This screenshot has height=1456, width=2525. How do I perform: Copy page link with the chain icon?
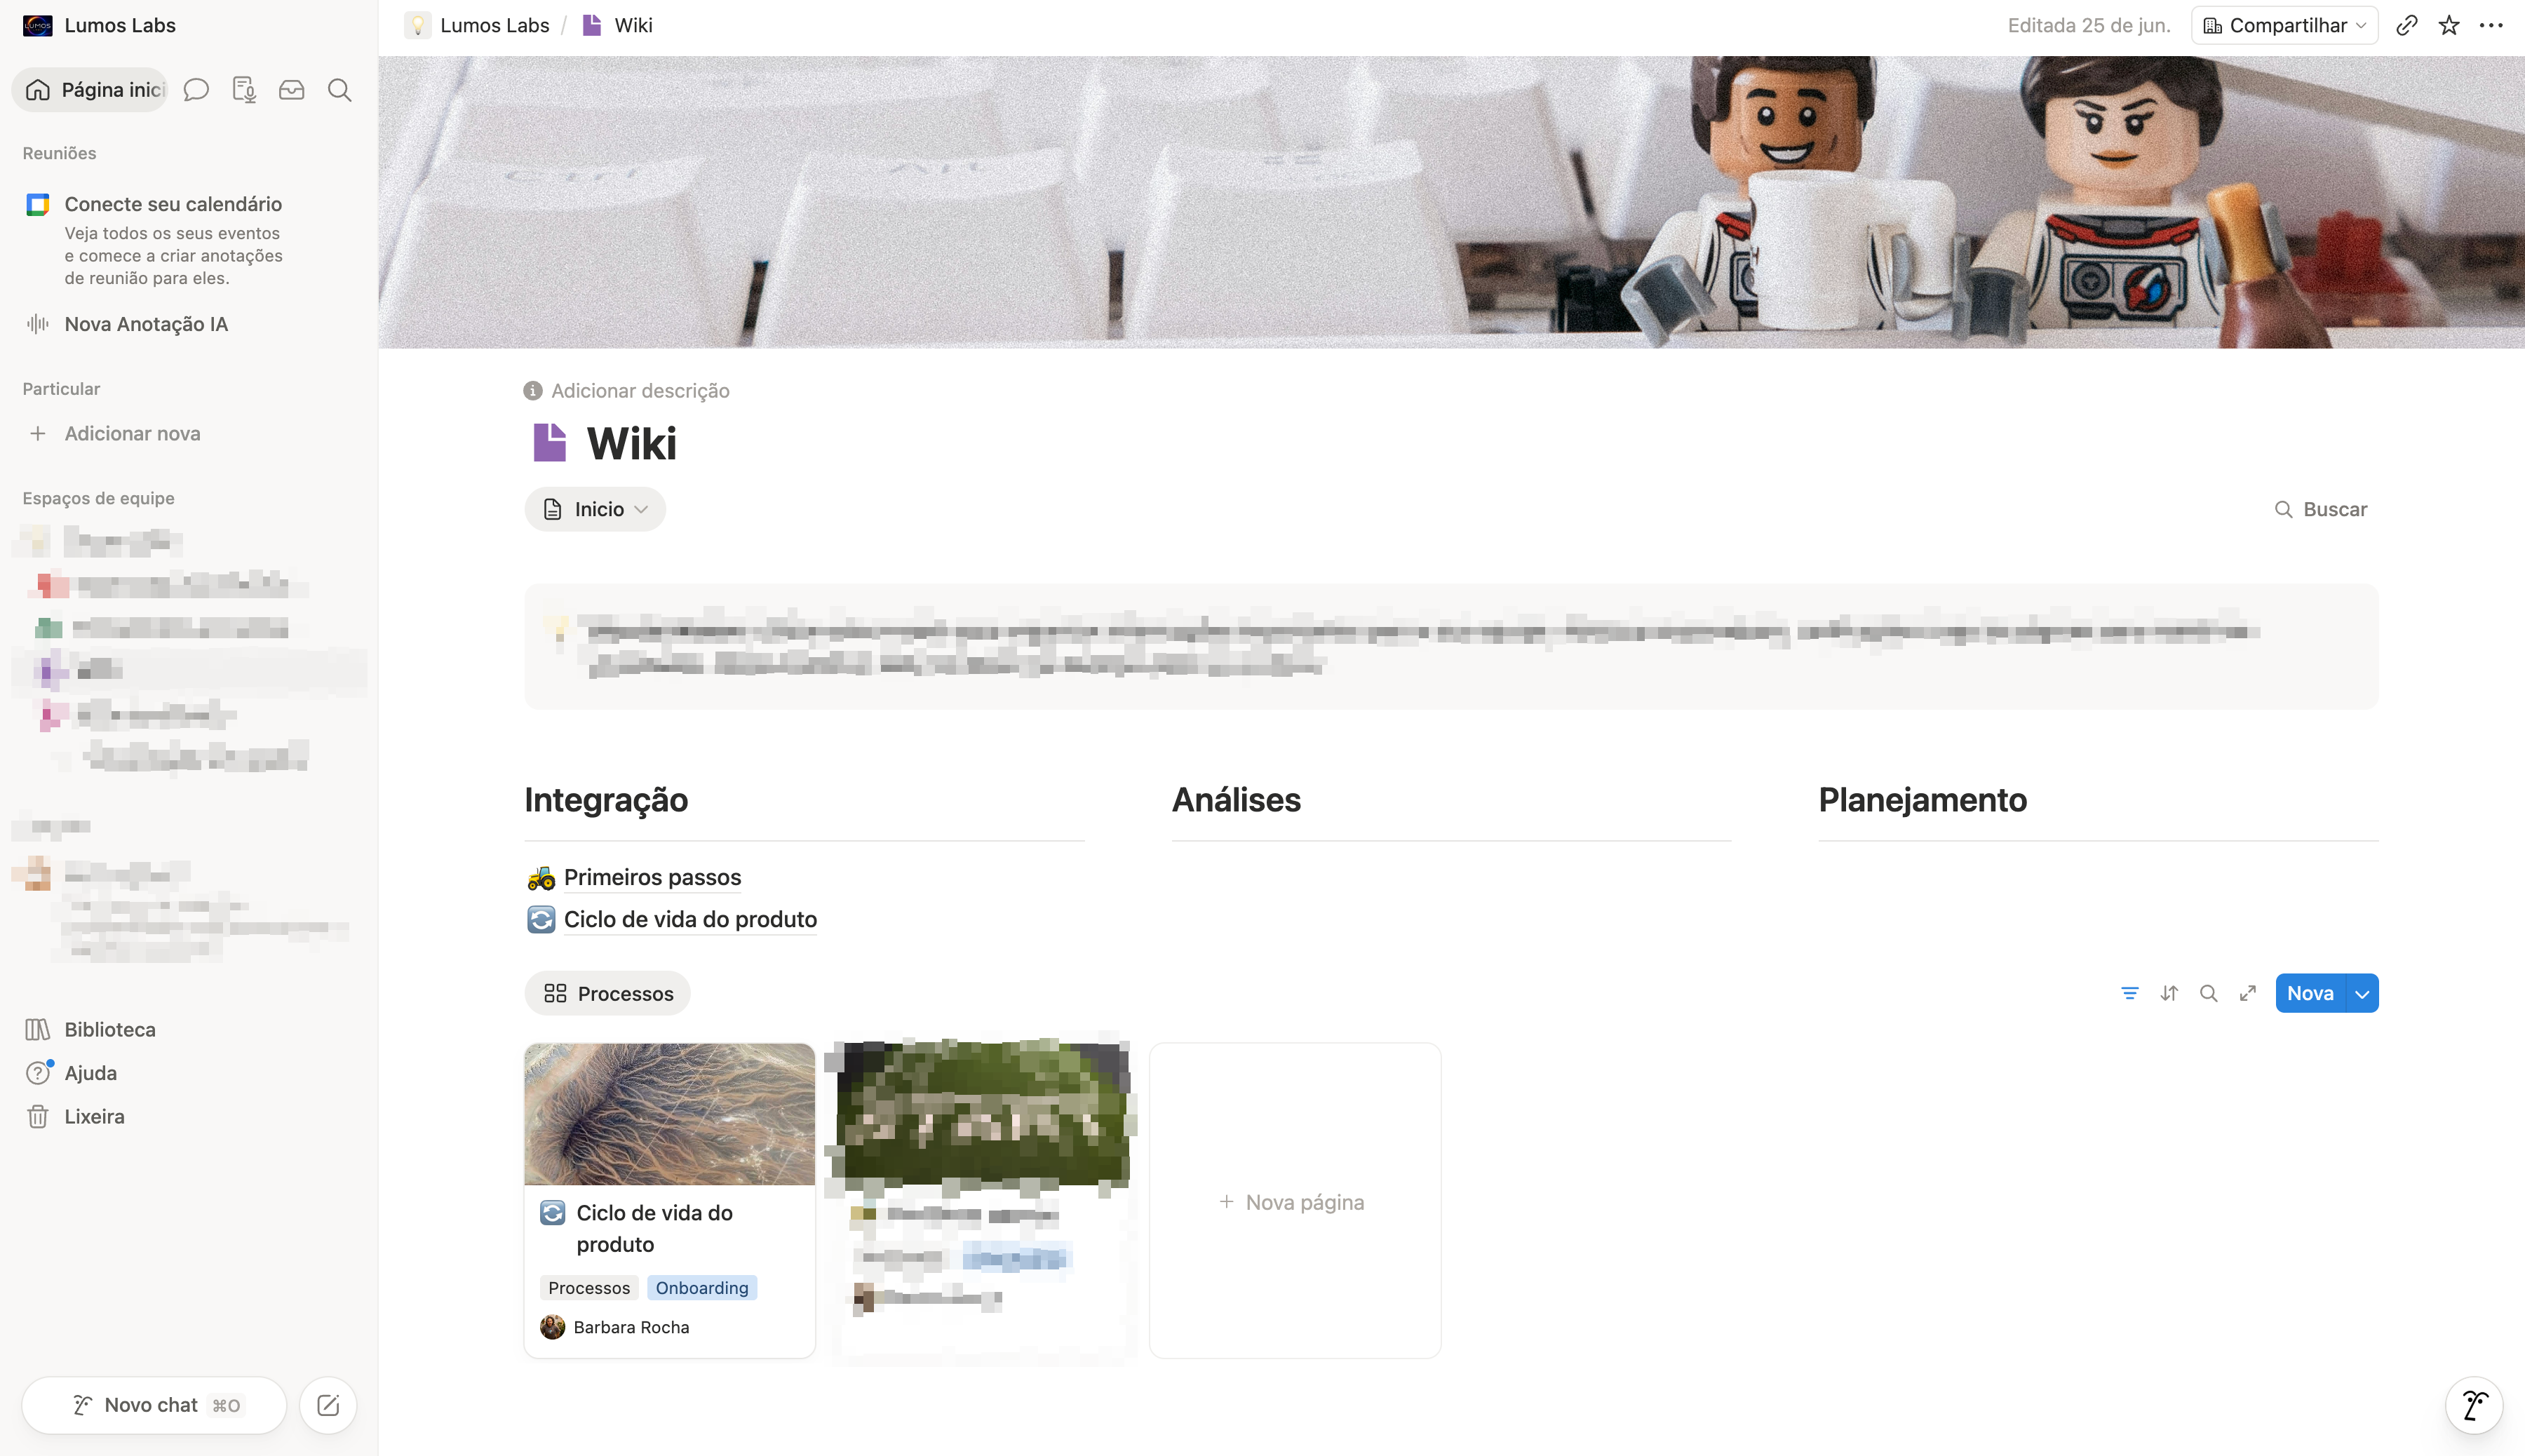coord(2407,25)
